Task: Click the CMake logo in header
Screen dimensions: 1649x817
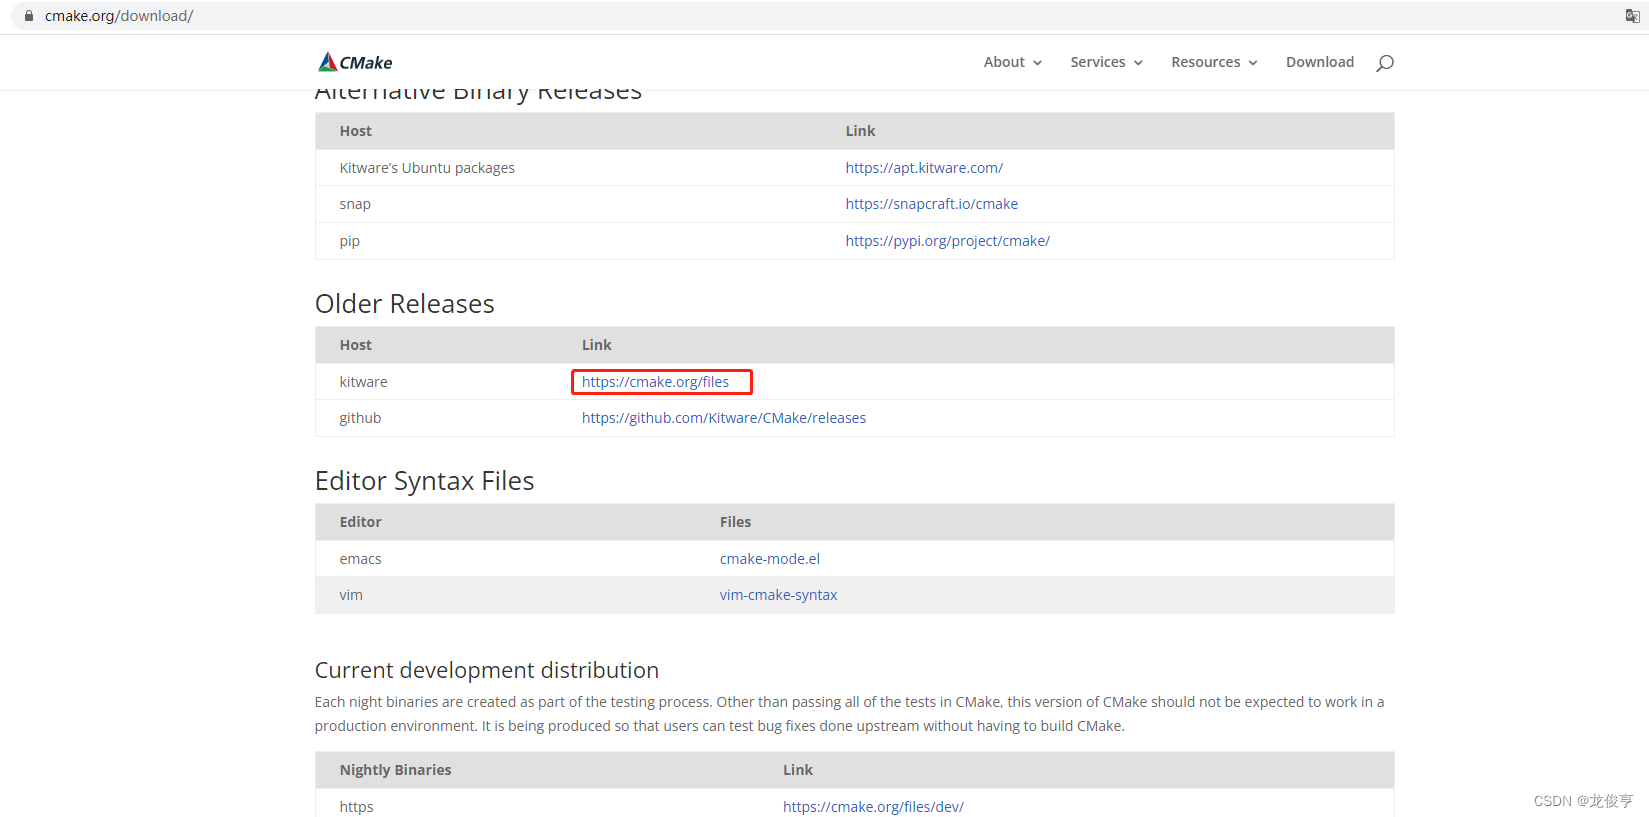Action: 355,62
